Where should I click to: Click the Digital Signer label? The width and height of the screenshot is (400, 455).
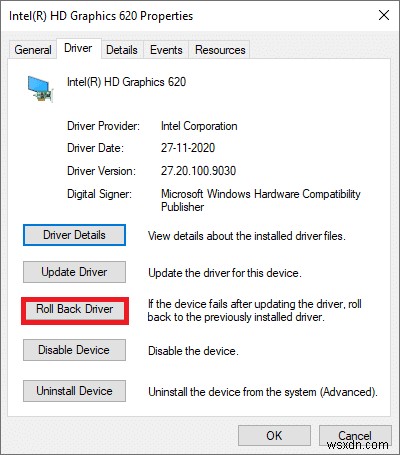(99, 194)
